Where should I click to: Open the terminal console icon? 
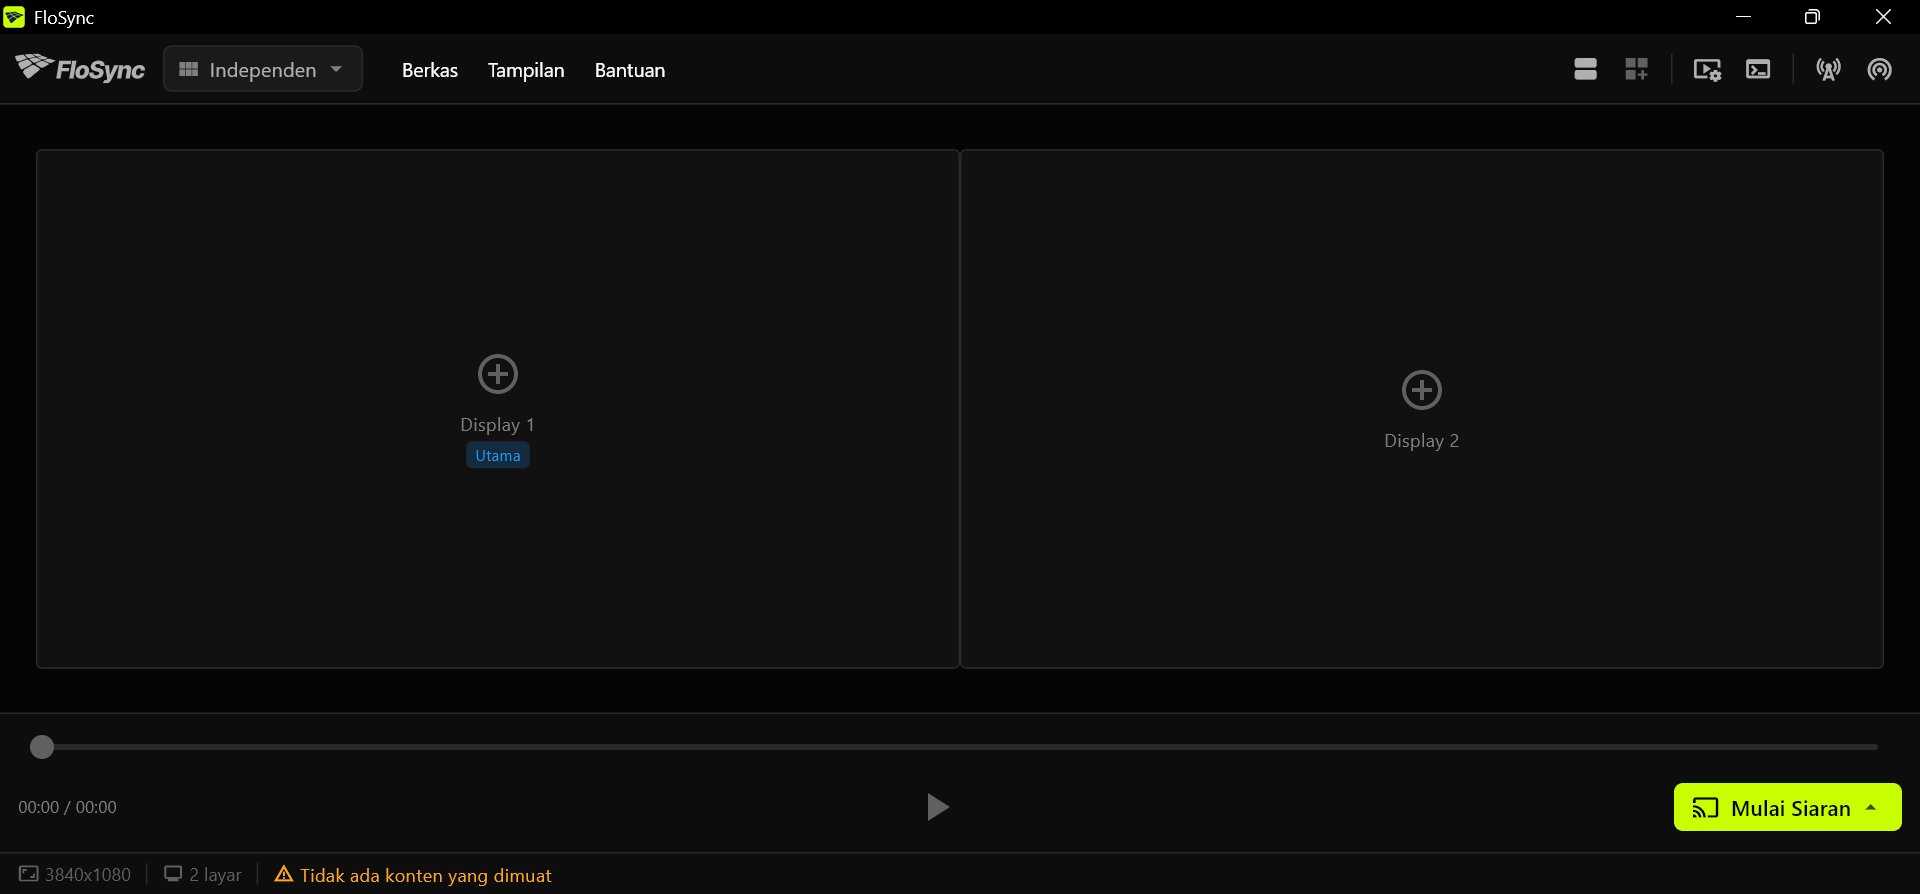coord(1758,69)
